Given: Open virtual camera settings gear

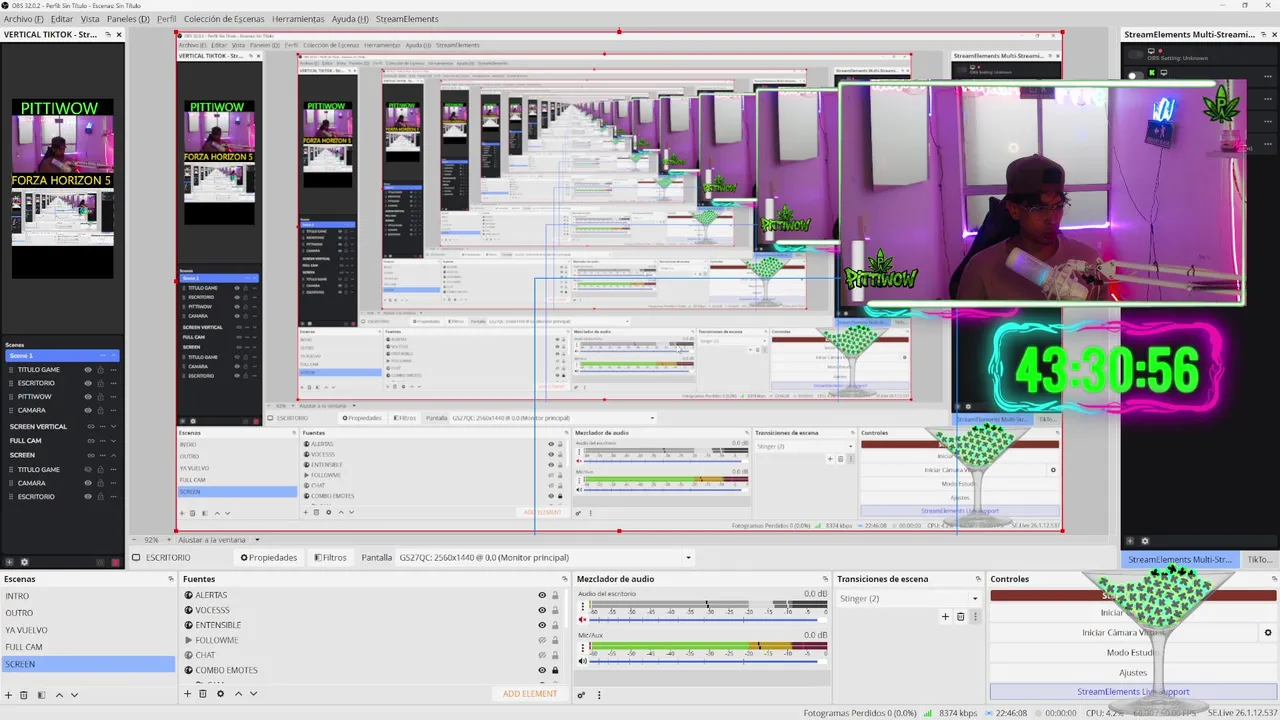Looking at the screenshot, I should click(1268, 633).
